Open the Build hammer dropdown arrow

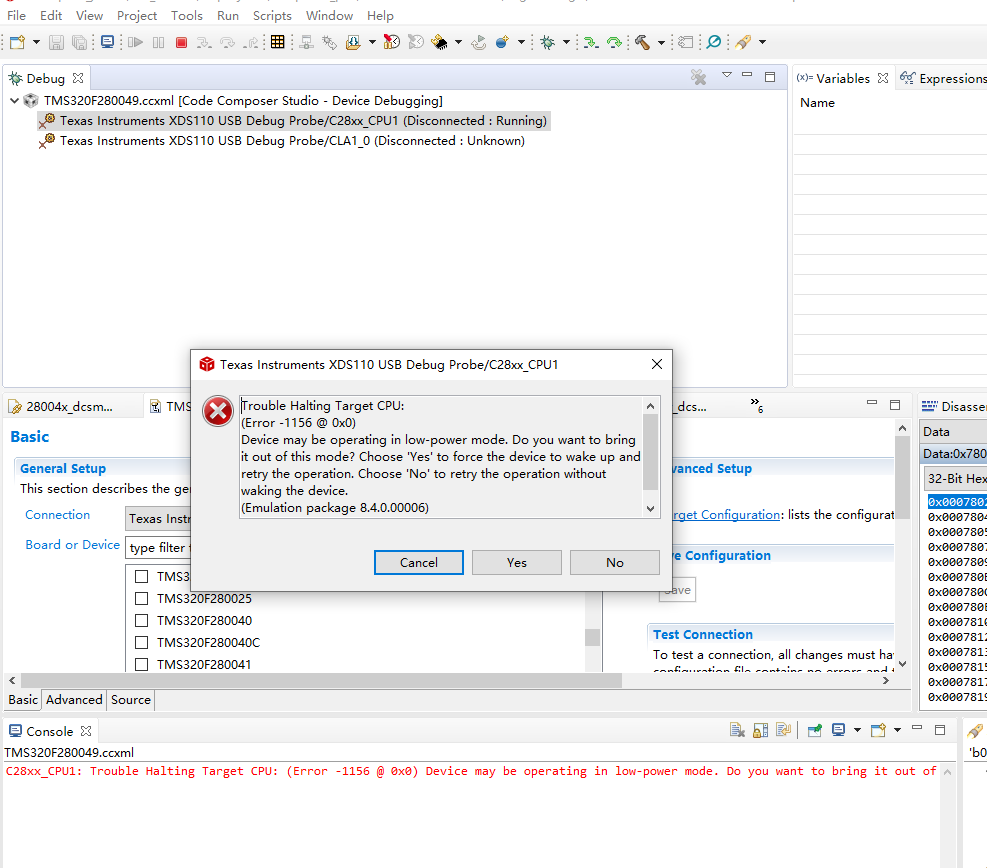661,42
